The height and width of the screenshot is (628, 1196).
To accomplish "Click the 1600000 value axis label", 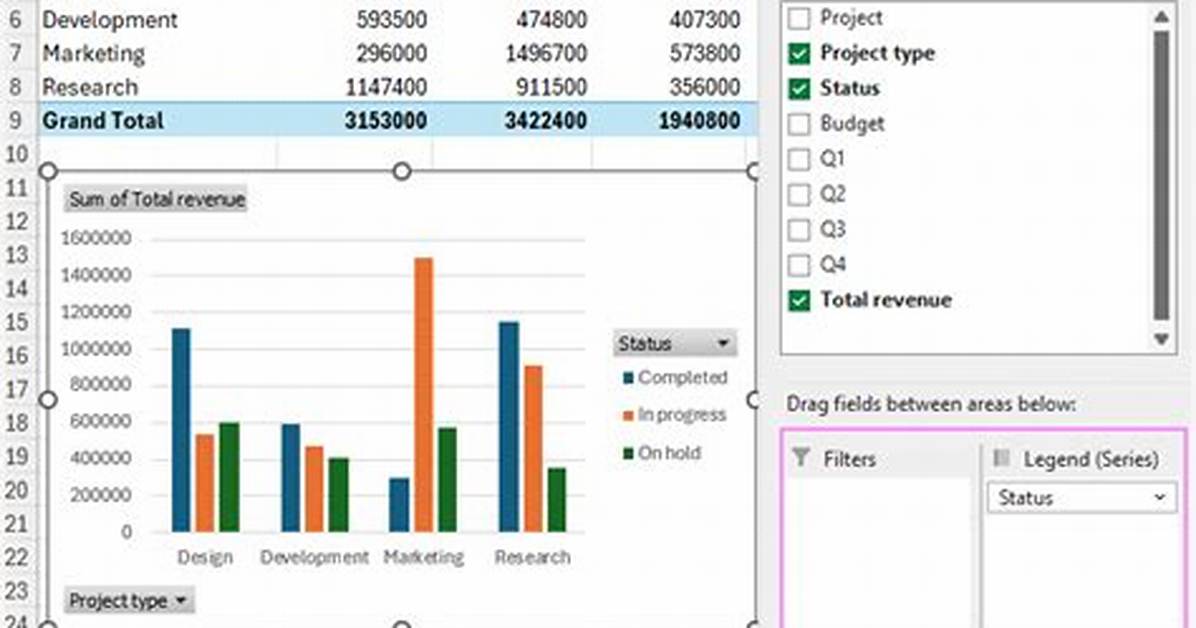I will click(96, 238).
